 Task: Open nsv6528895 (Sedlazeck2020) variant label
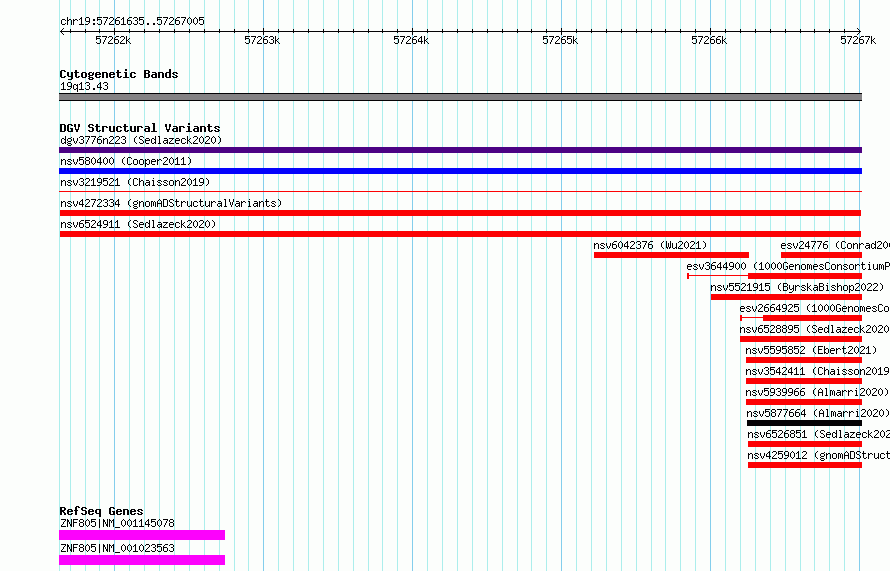[x=815, y=329]
